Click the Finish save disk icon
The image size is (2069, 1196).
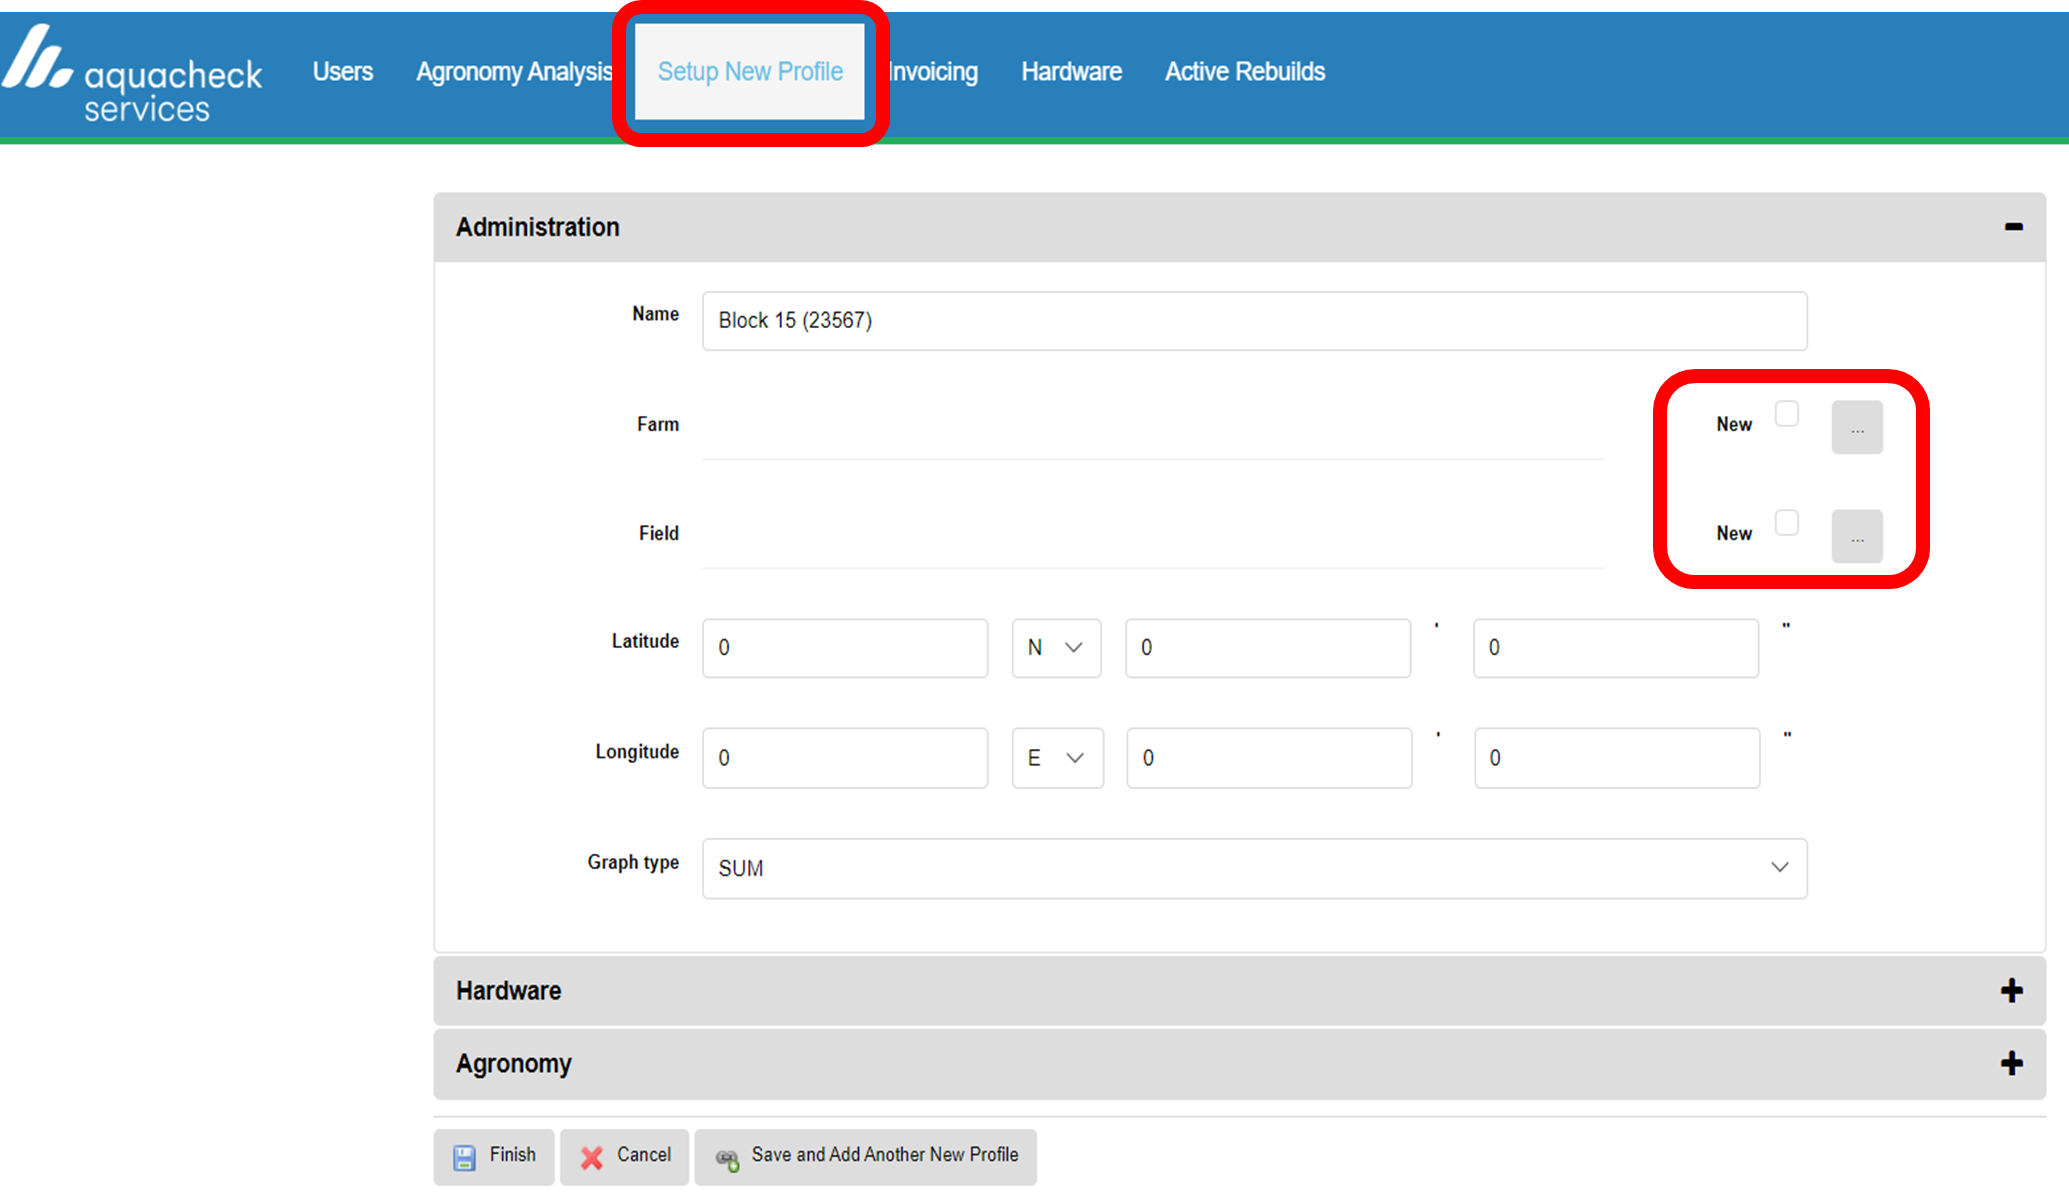pyautogui.click(x=464, y=1157)
